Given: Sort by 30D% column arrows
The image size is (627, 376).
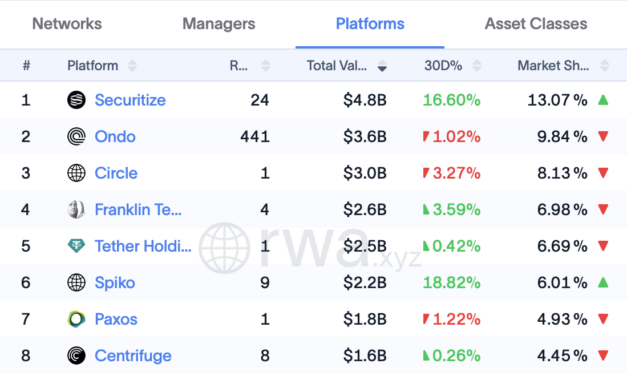Looking at the screenshot, I should (x=477, y=66).
